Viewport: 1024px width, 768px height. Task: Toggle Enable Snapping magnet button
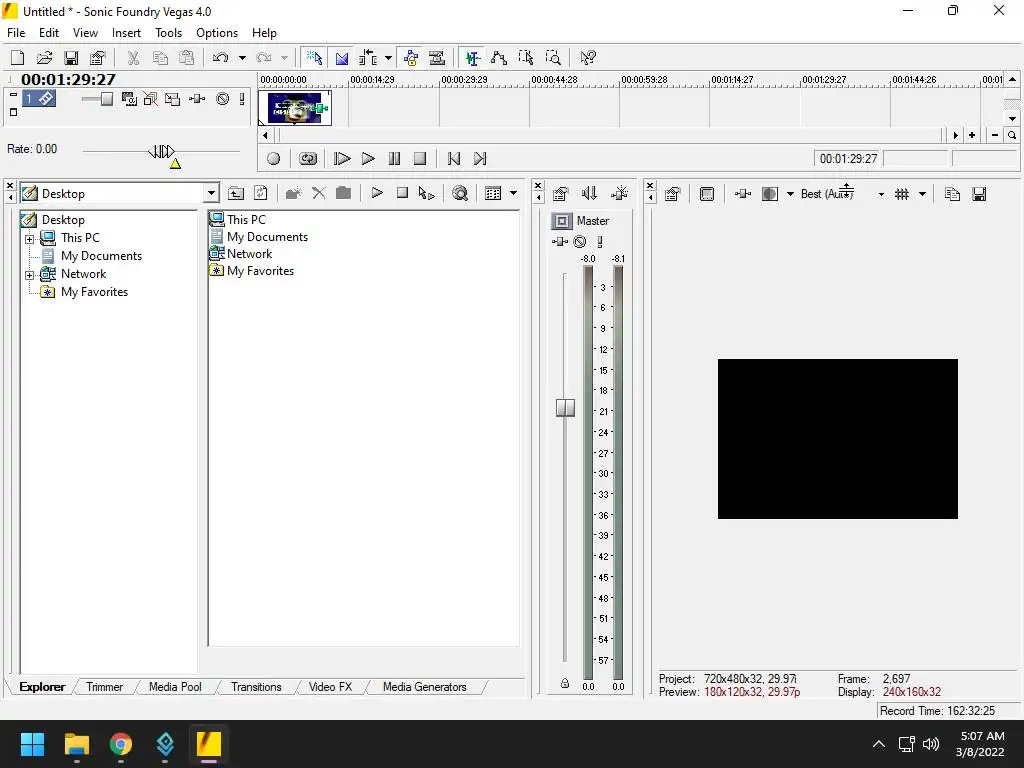pyautogui.click(x=314, y=58)
